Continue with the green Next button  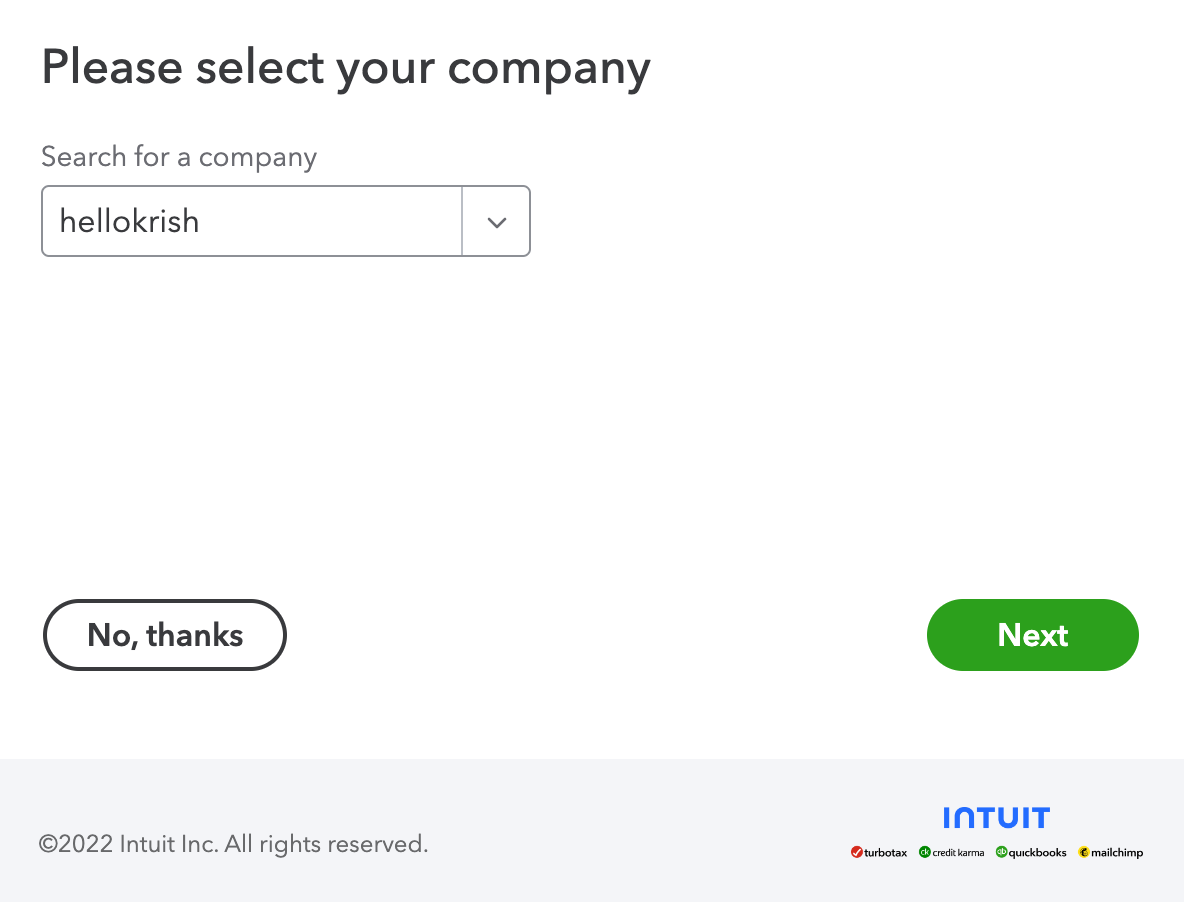(x=1032, y=635)
